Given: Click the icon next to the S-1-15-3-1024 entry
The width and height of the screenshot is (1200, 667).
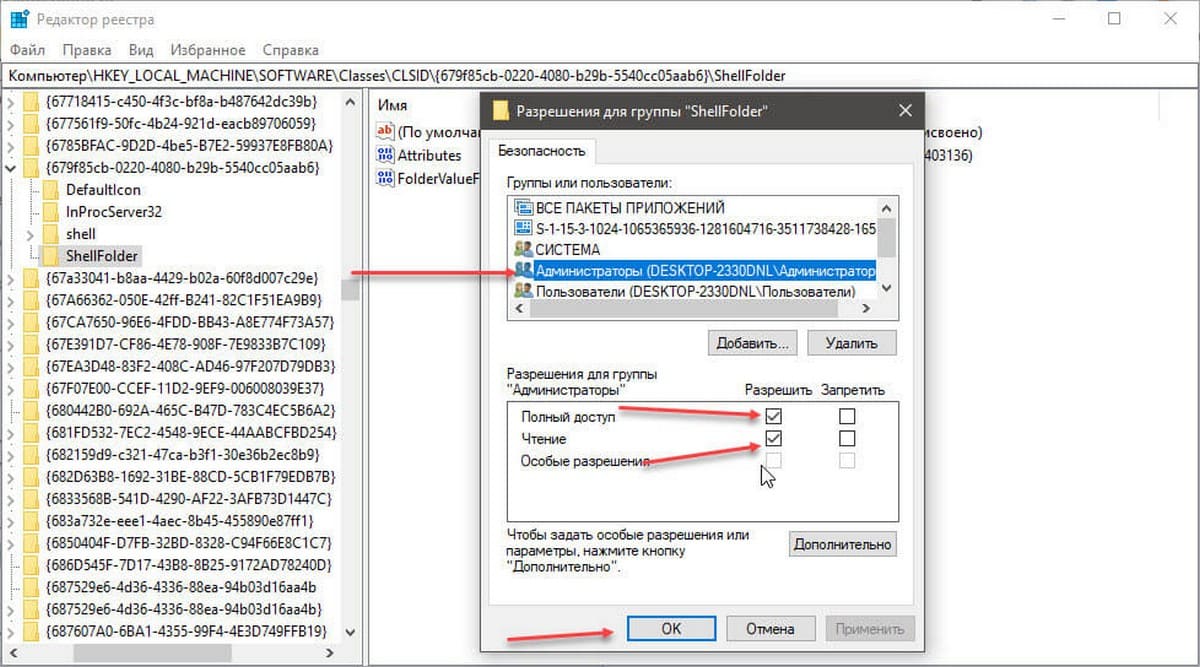Looking at the screenshot, I should [523, 229].
